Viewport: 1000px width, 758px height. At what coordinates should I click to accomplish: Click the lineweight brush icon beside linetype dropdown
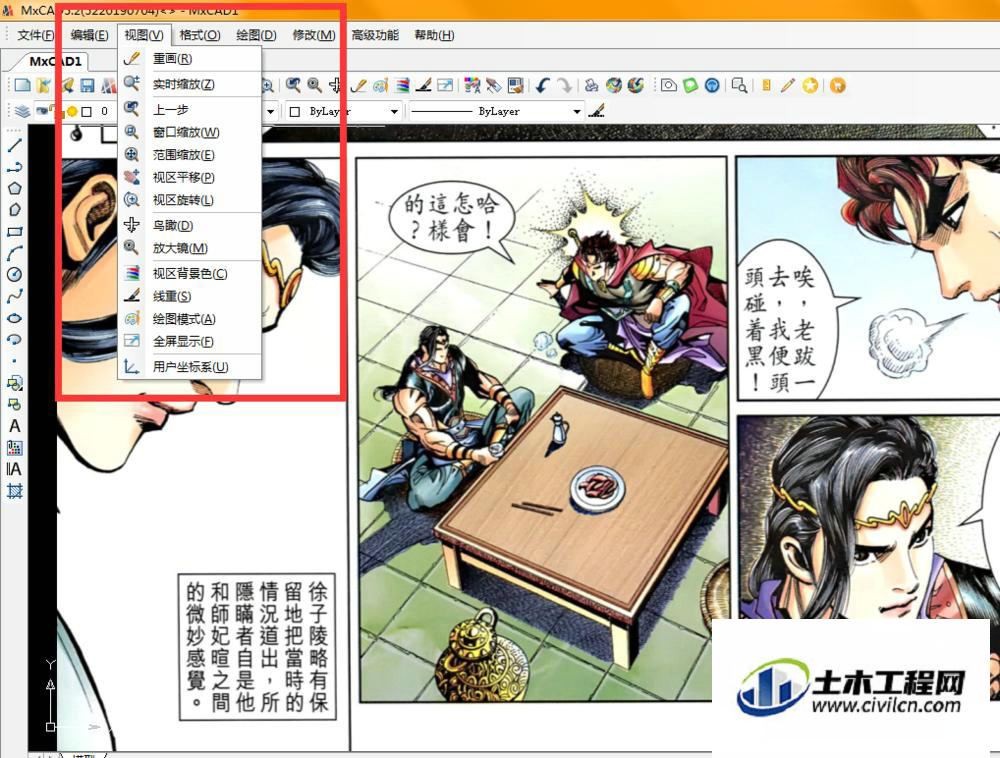[x=596, y=112]
